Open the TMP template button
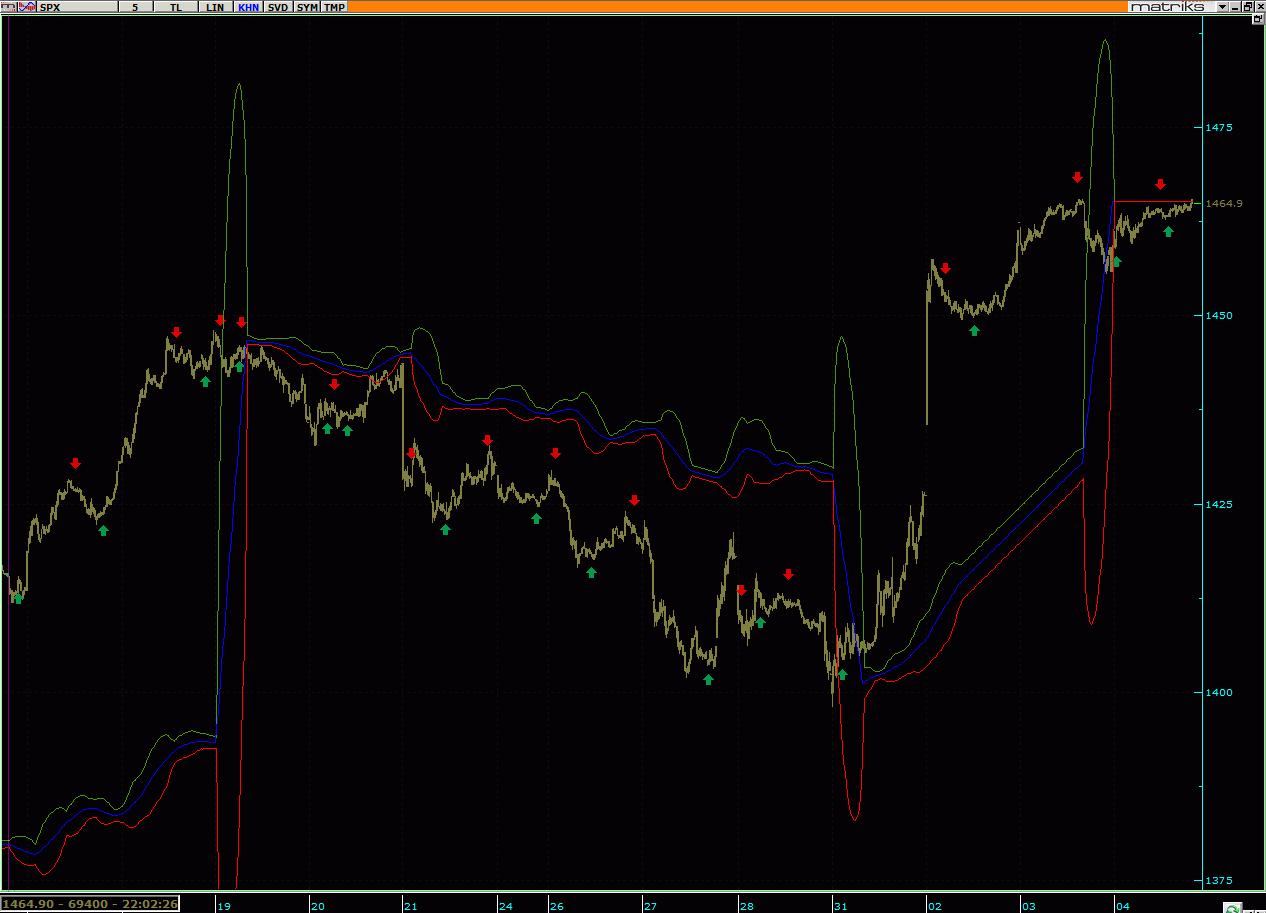The image size is (1266, 913). (334, 6)
